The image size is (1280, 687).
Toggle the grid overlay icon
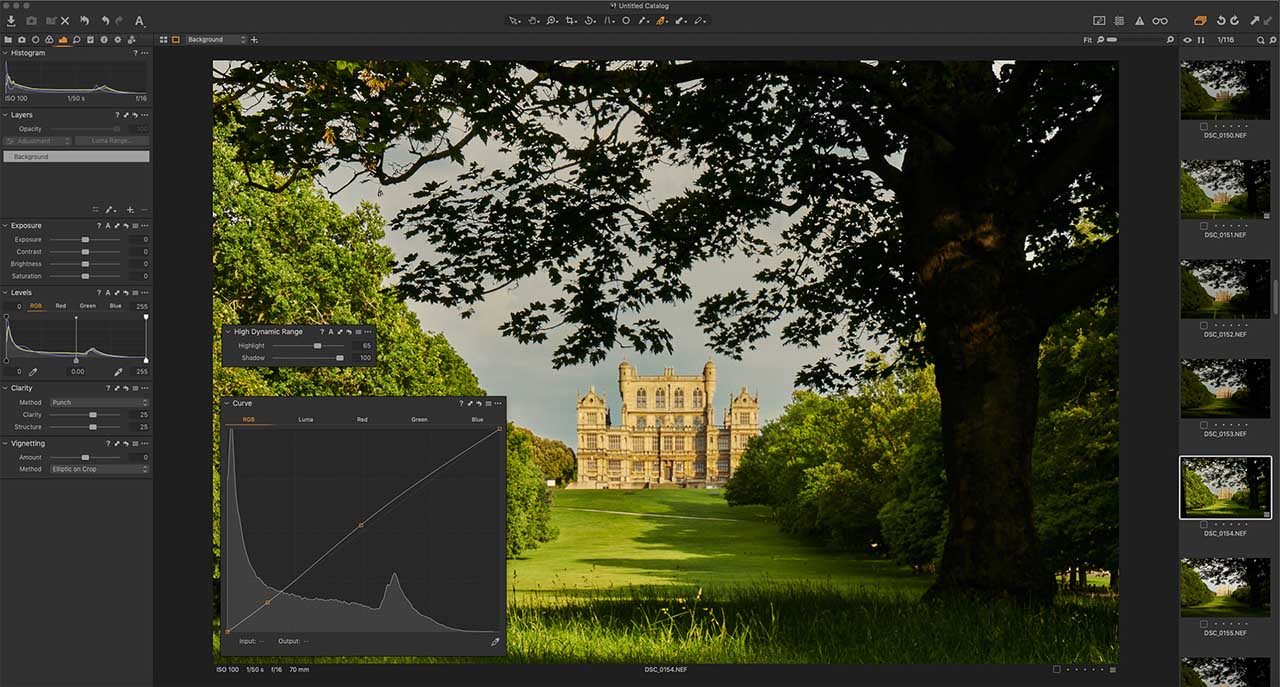pos(1119,20)
